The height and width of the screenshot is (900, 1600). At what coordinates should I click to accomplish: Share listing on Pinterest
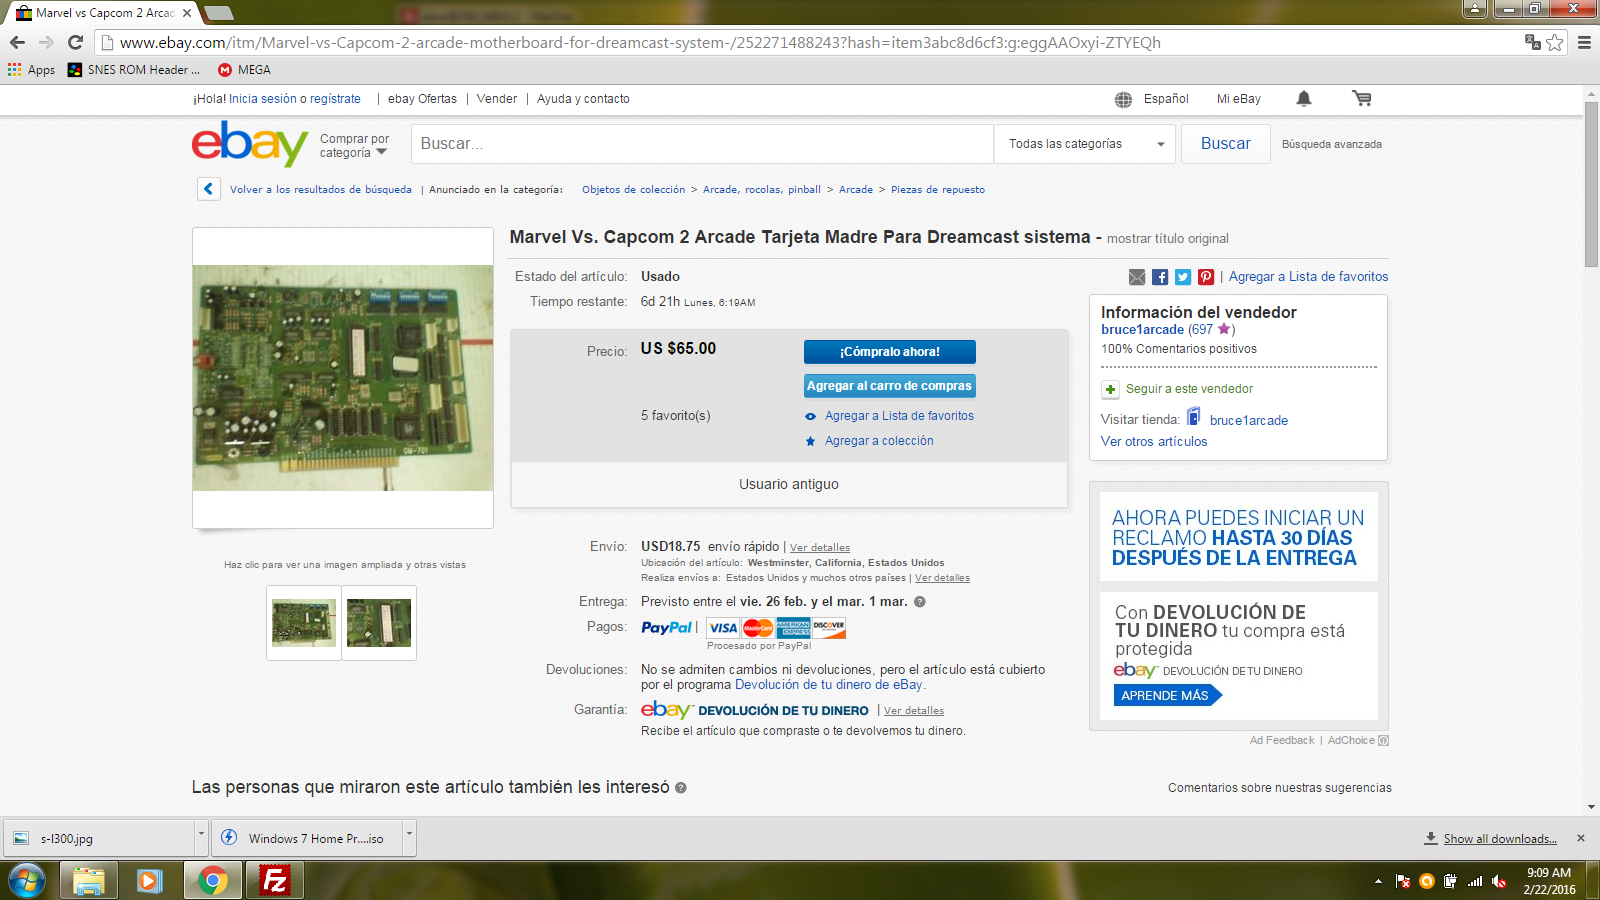(1206, 277)
